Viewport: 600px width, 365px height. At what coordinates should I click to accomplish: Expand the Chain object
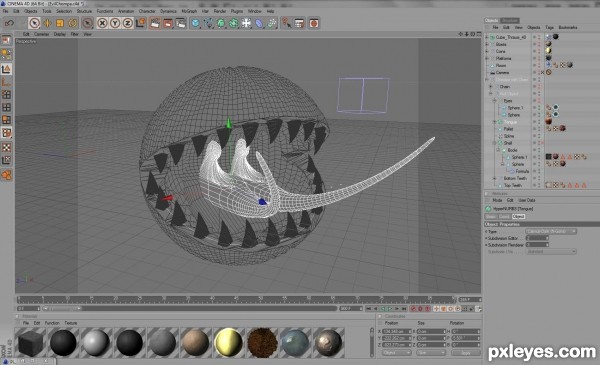(x=491, y=86)
